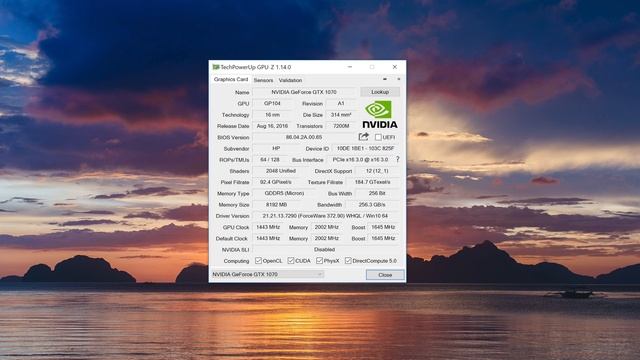Screen dimensions: 640x360
Task: Click the Driver Version field
Action: 325,216
